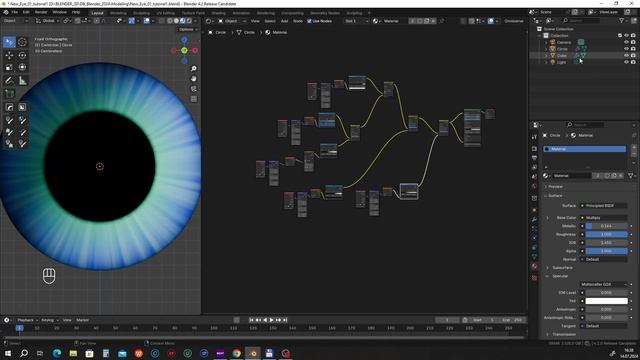This screenshot has width=640, height=360.
Task: Switch perspective/orthographic grid icon in viewport
Action: pyautogui.click(x=194, y=99)
